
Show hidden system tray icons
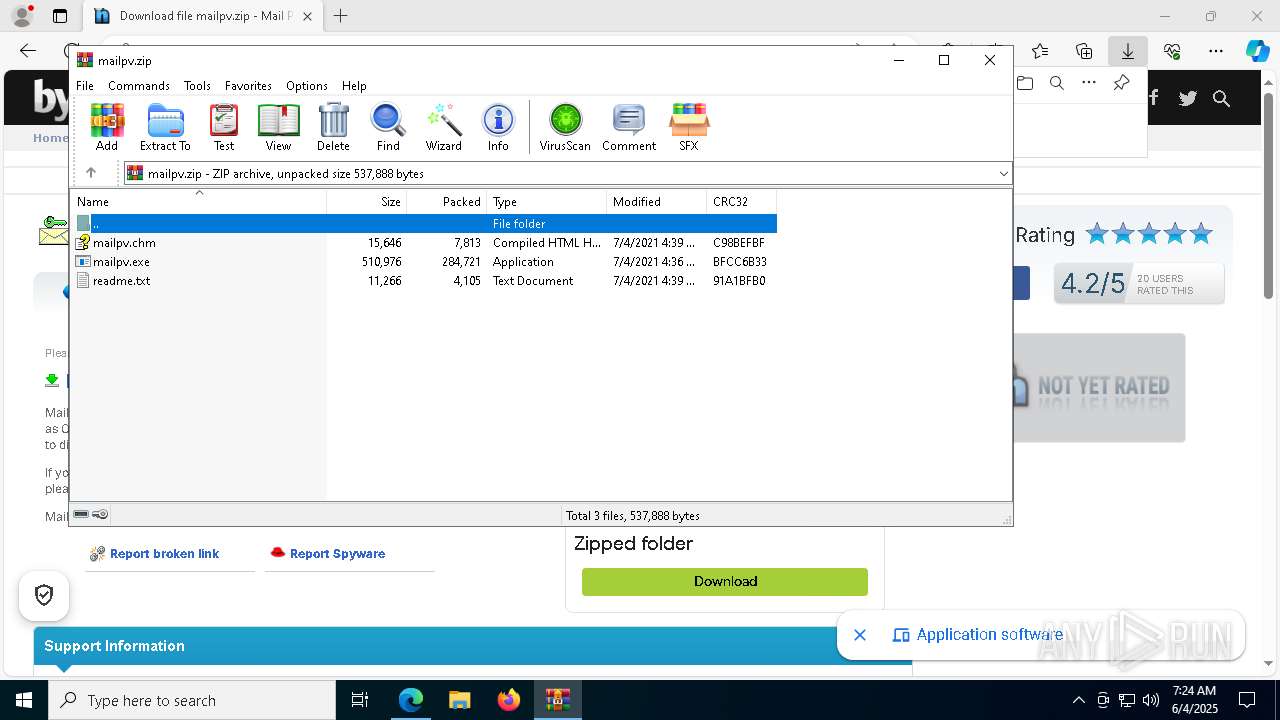pos(1078,700)
